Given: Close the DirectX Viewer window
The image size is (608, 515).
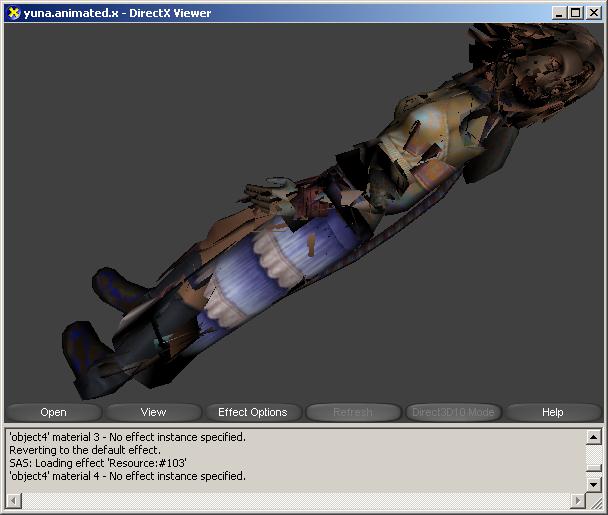Looking at the screenshot, I should (592, 13).
